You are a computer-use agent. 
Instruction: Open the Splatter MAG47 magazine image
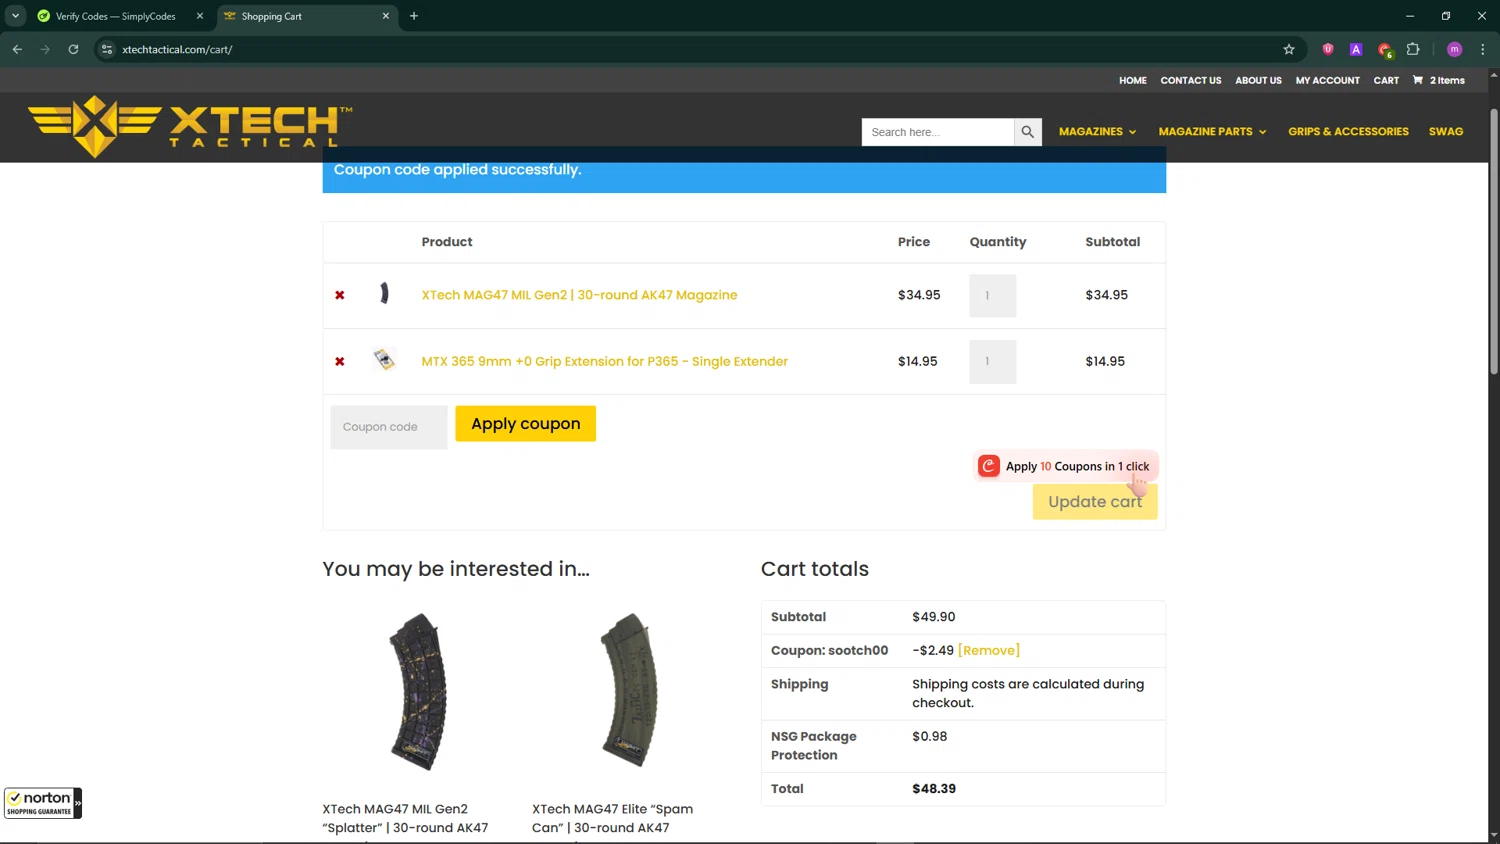(417, 690)
